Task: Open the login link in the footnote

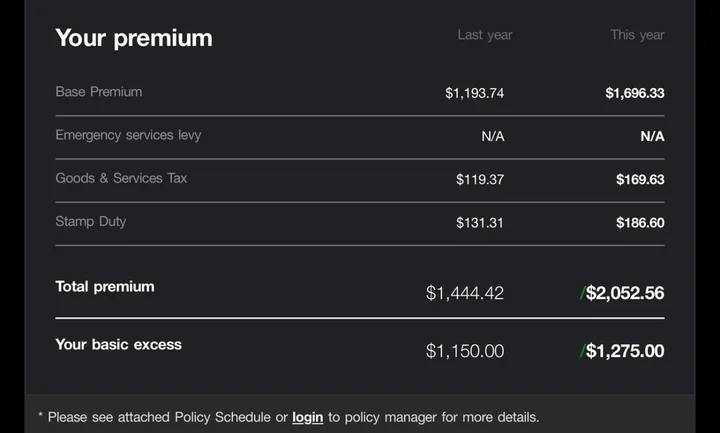Action: coord(307,417)
